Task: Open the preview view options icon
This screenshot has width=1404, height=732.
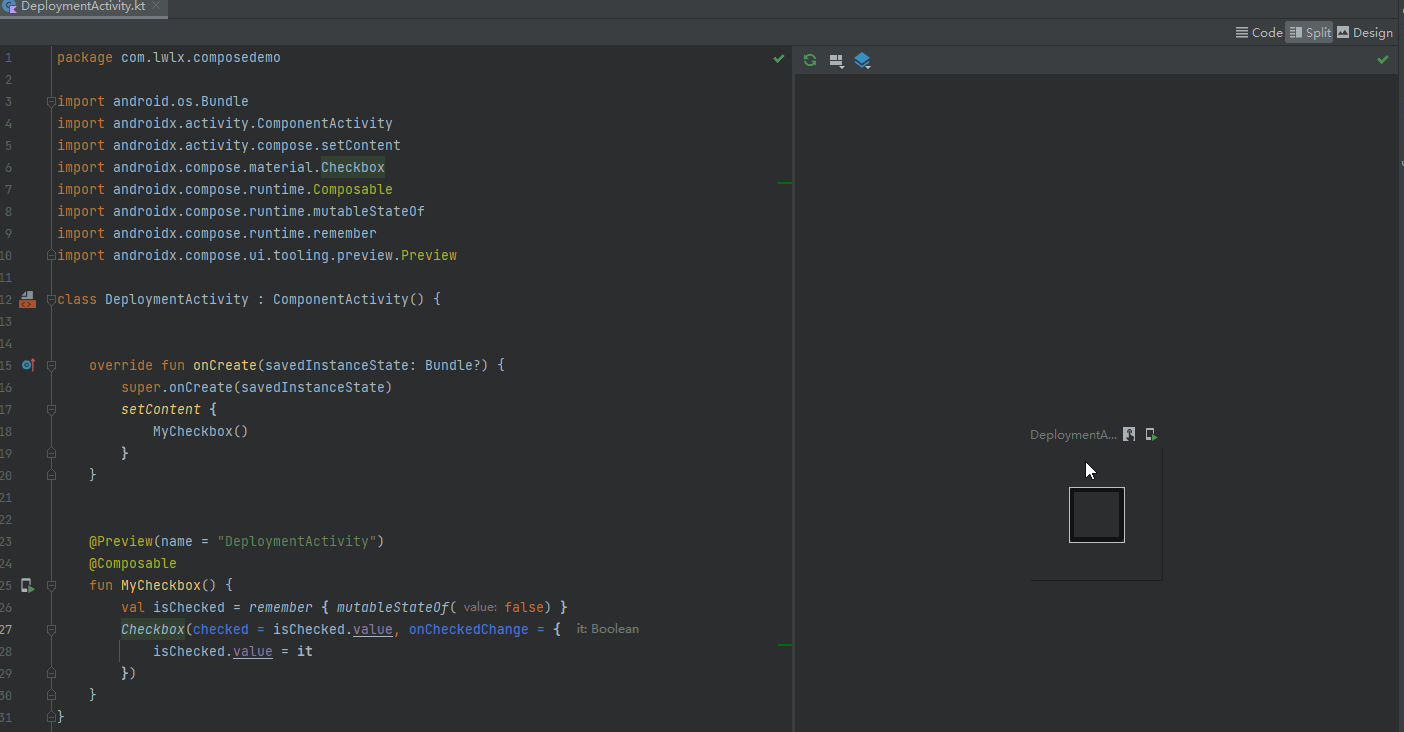Action: click(836, 60)
